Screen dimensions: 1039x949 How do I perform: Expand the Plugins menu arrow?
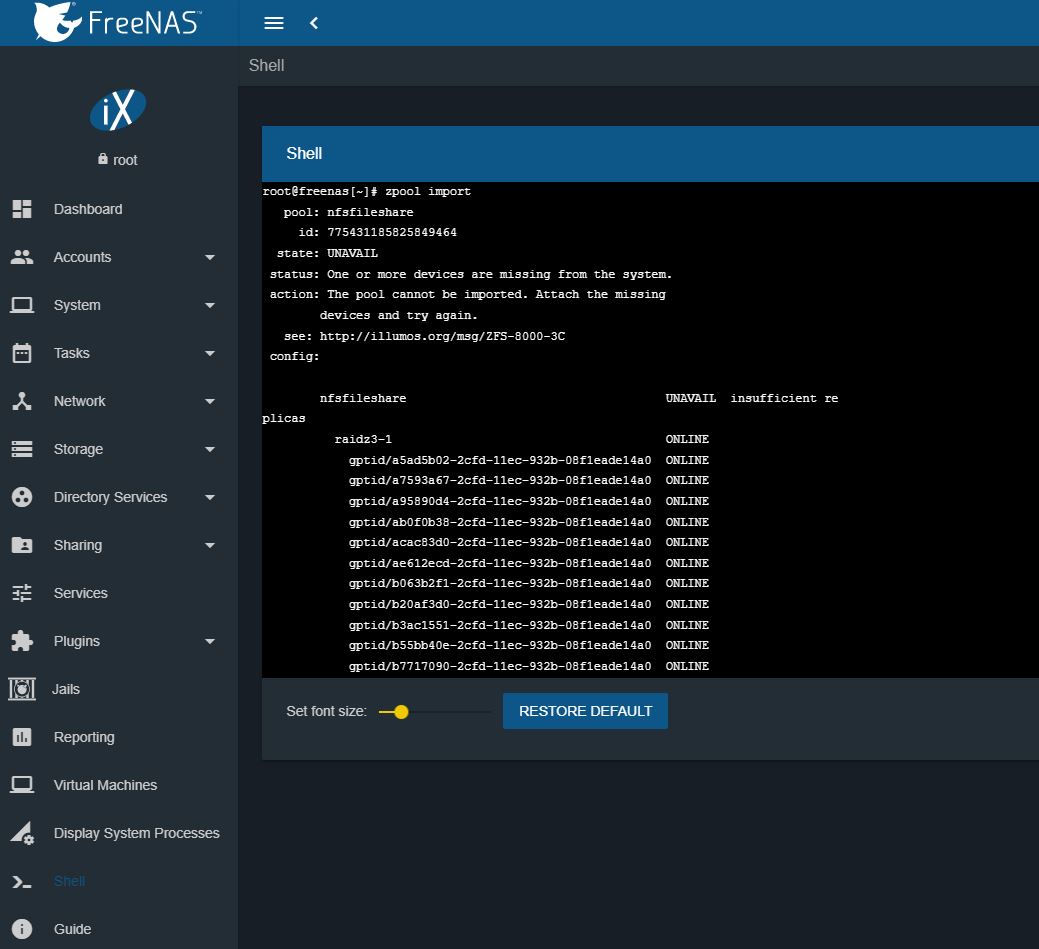210,641
